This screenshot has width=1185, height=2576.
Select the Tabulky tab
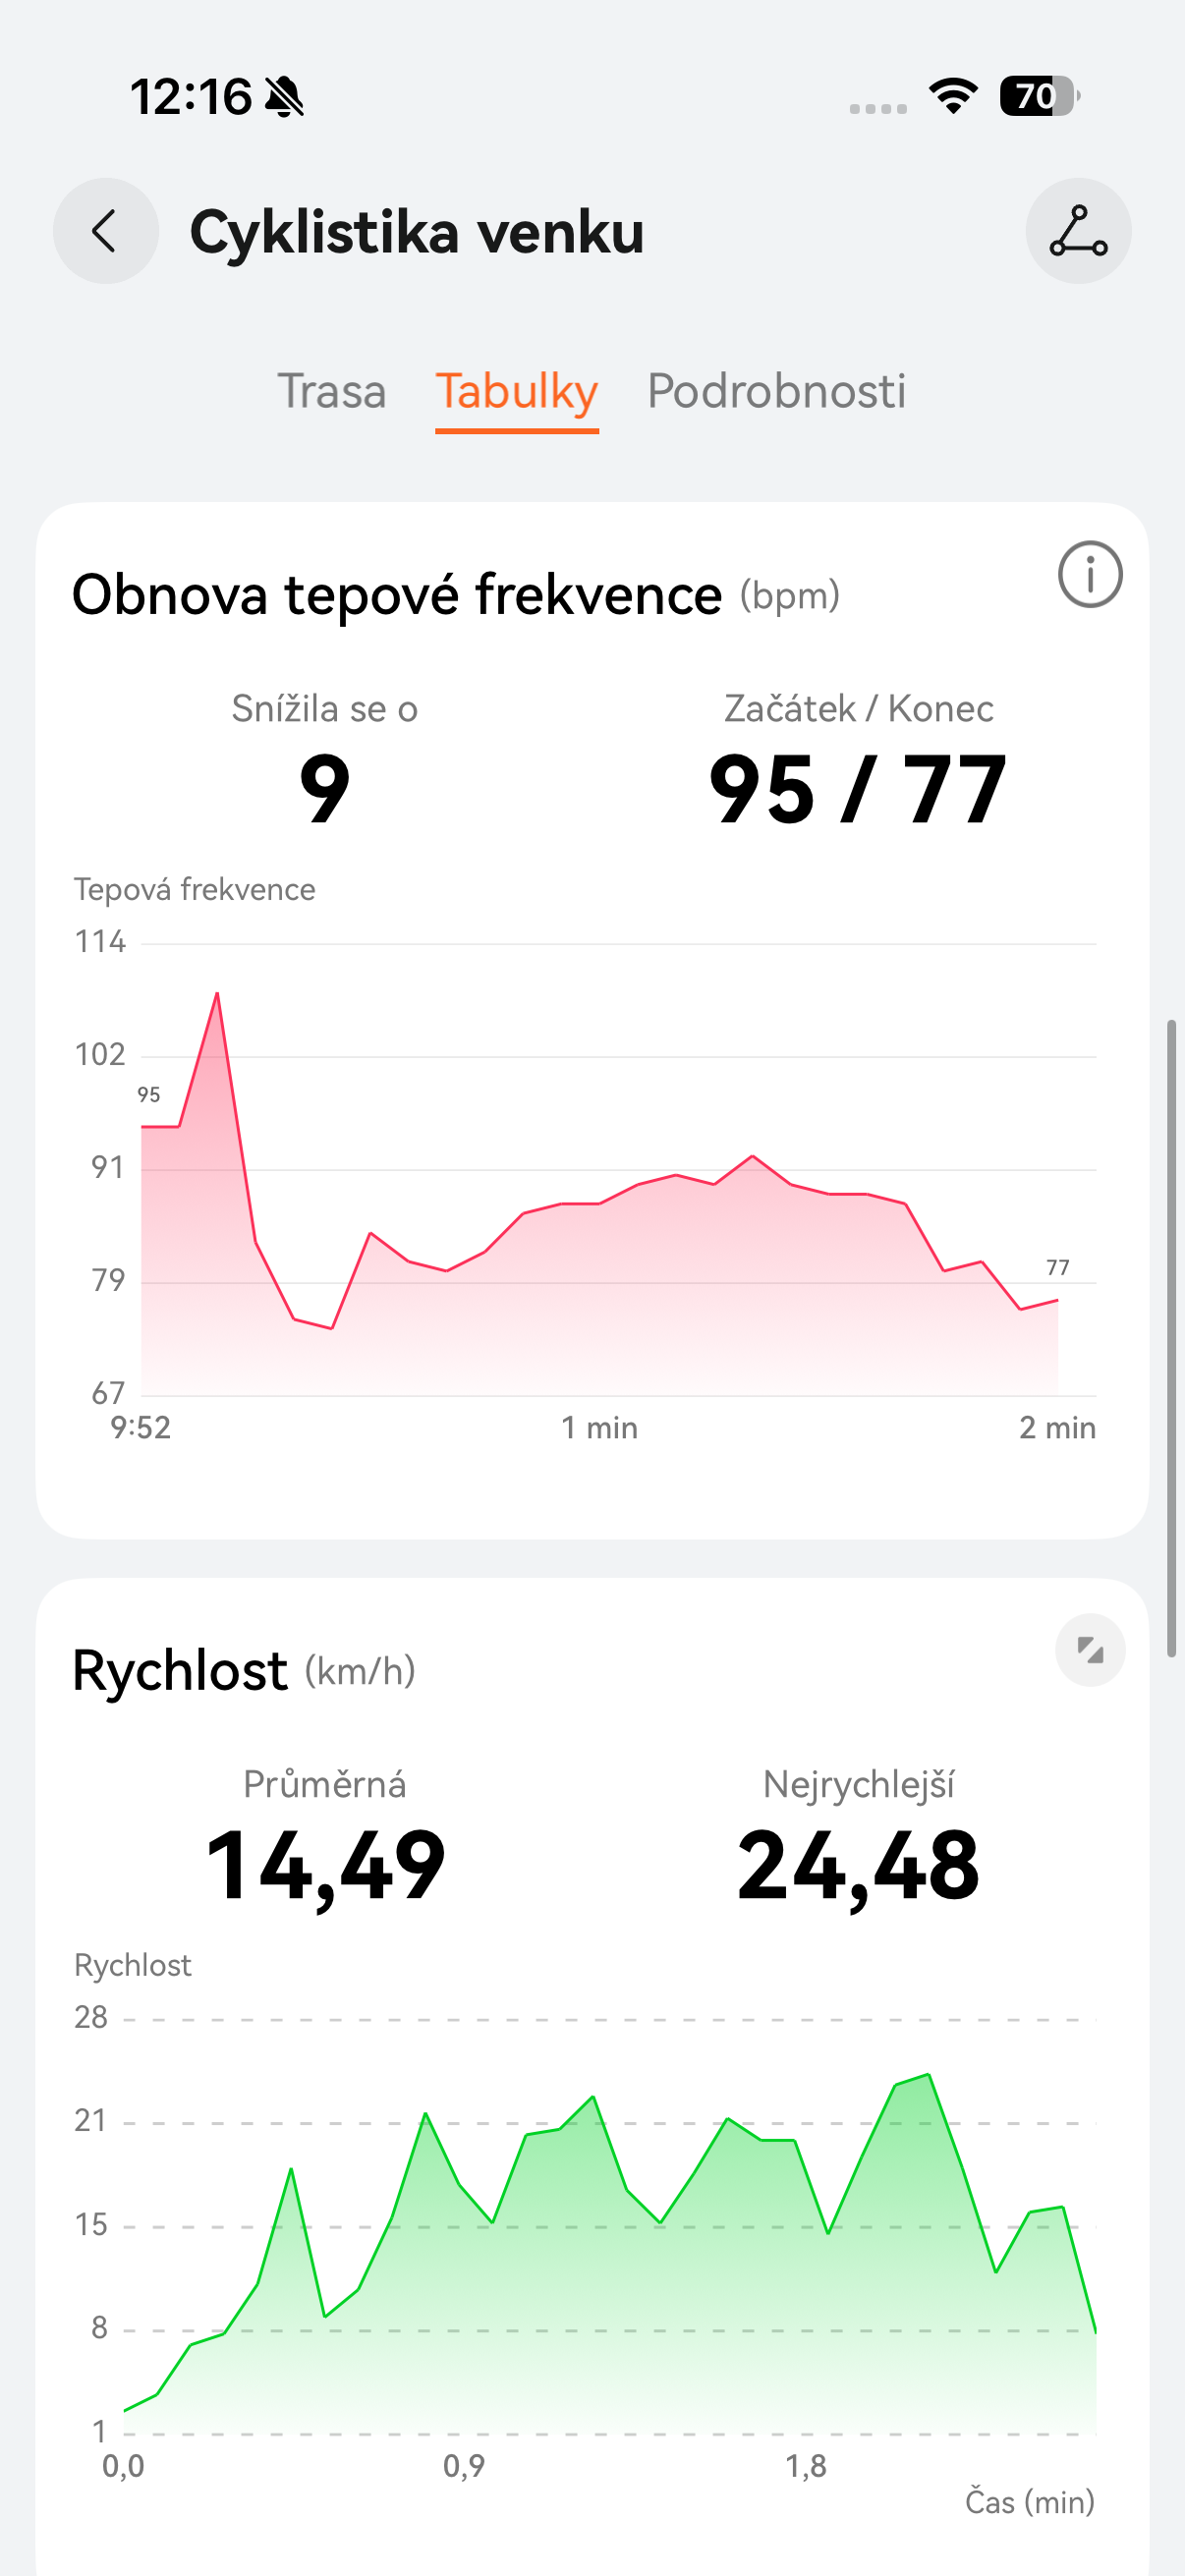[x=517, y=391]
